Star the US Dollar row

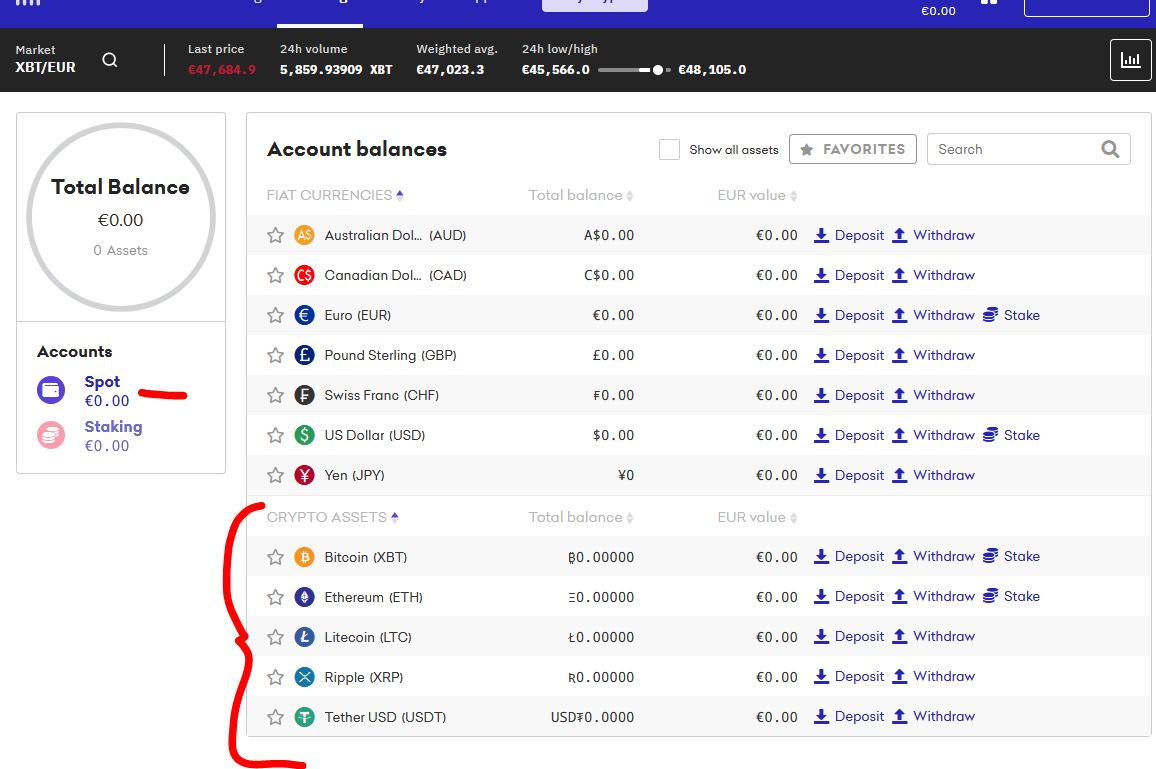click(x=276, y=435)
